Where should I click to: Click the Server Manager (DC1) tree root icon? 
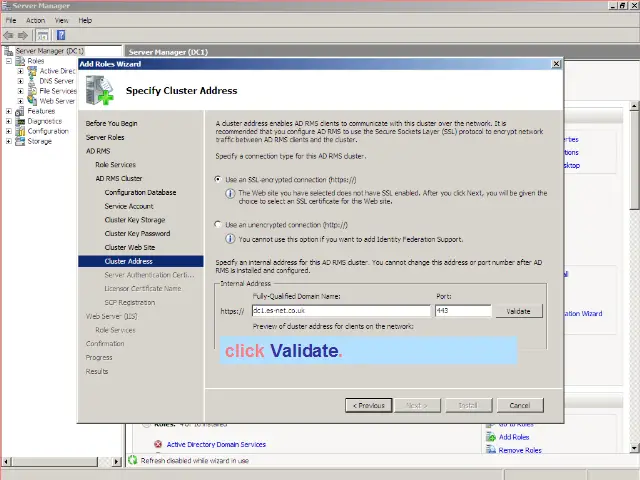point(9,51)
